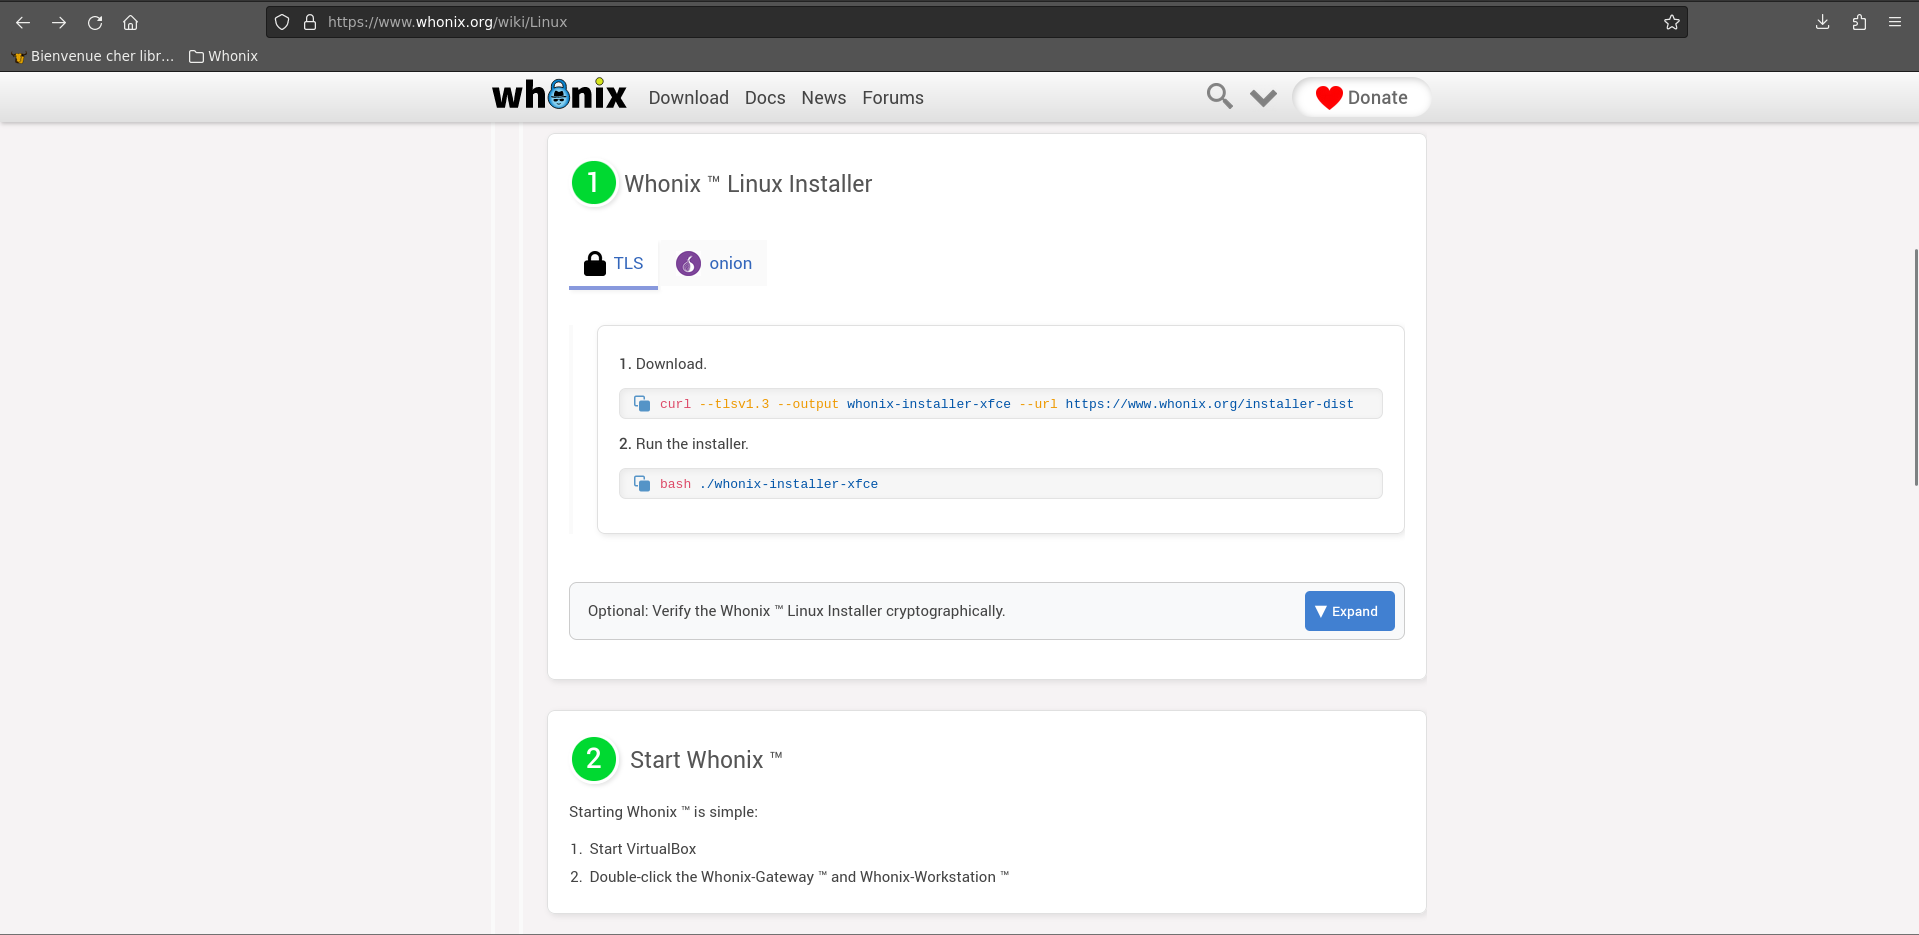Open the Whonix bookmarks folder

click(223, 56)
